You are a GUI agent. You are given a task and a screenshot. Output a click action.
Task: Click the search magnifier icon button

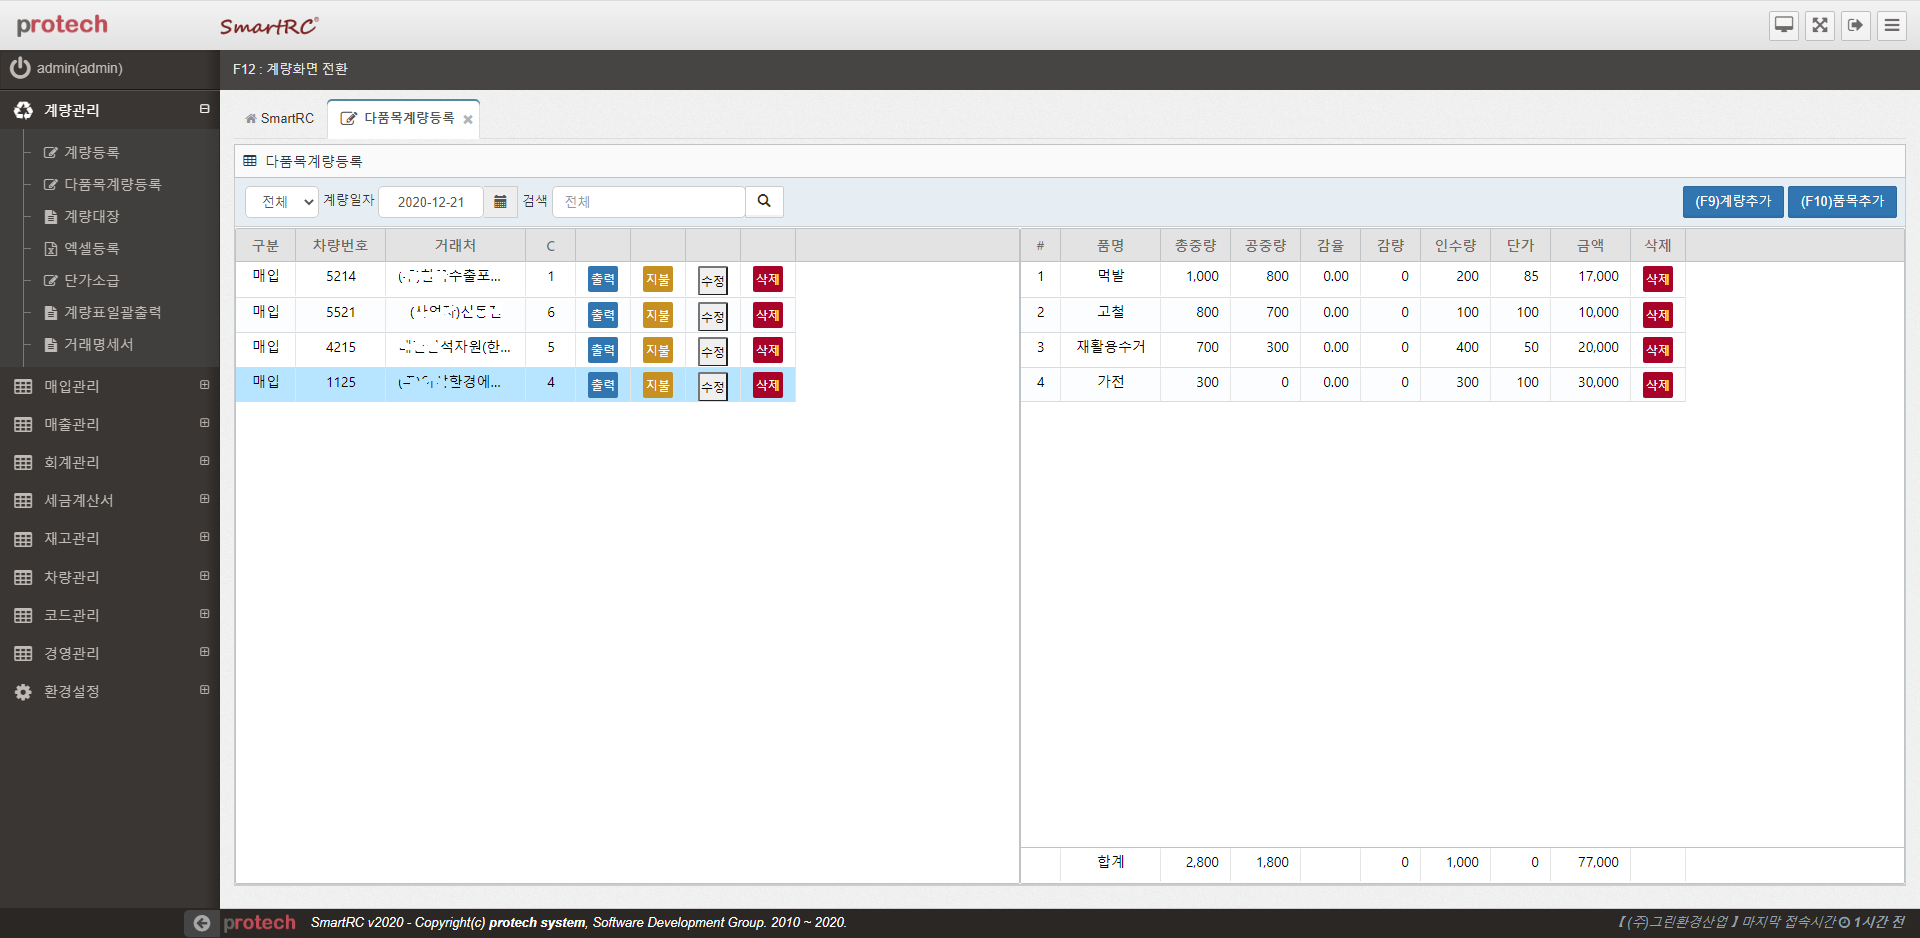point(764,201)
